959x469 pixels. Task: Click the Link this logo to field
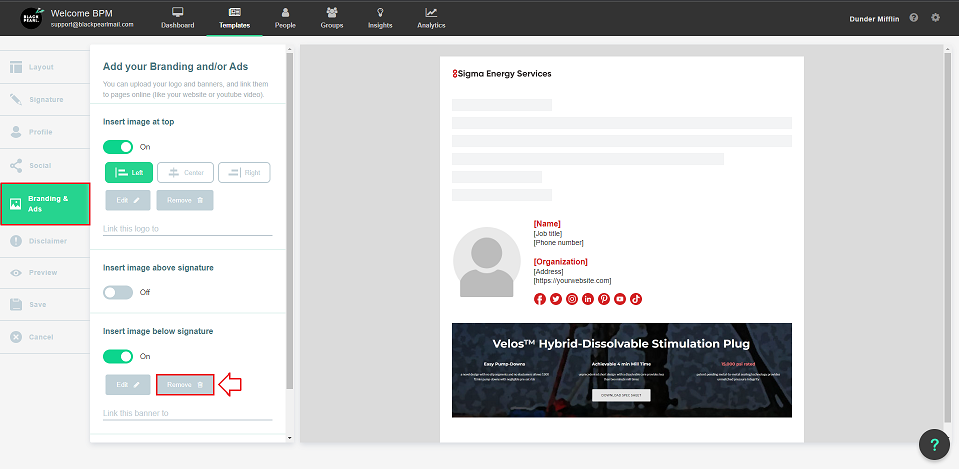tap(187, 229)
